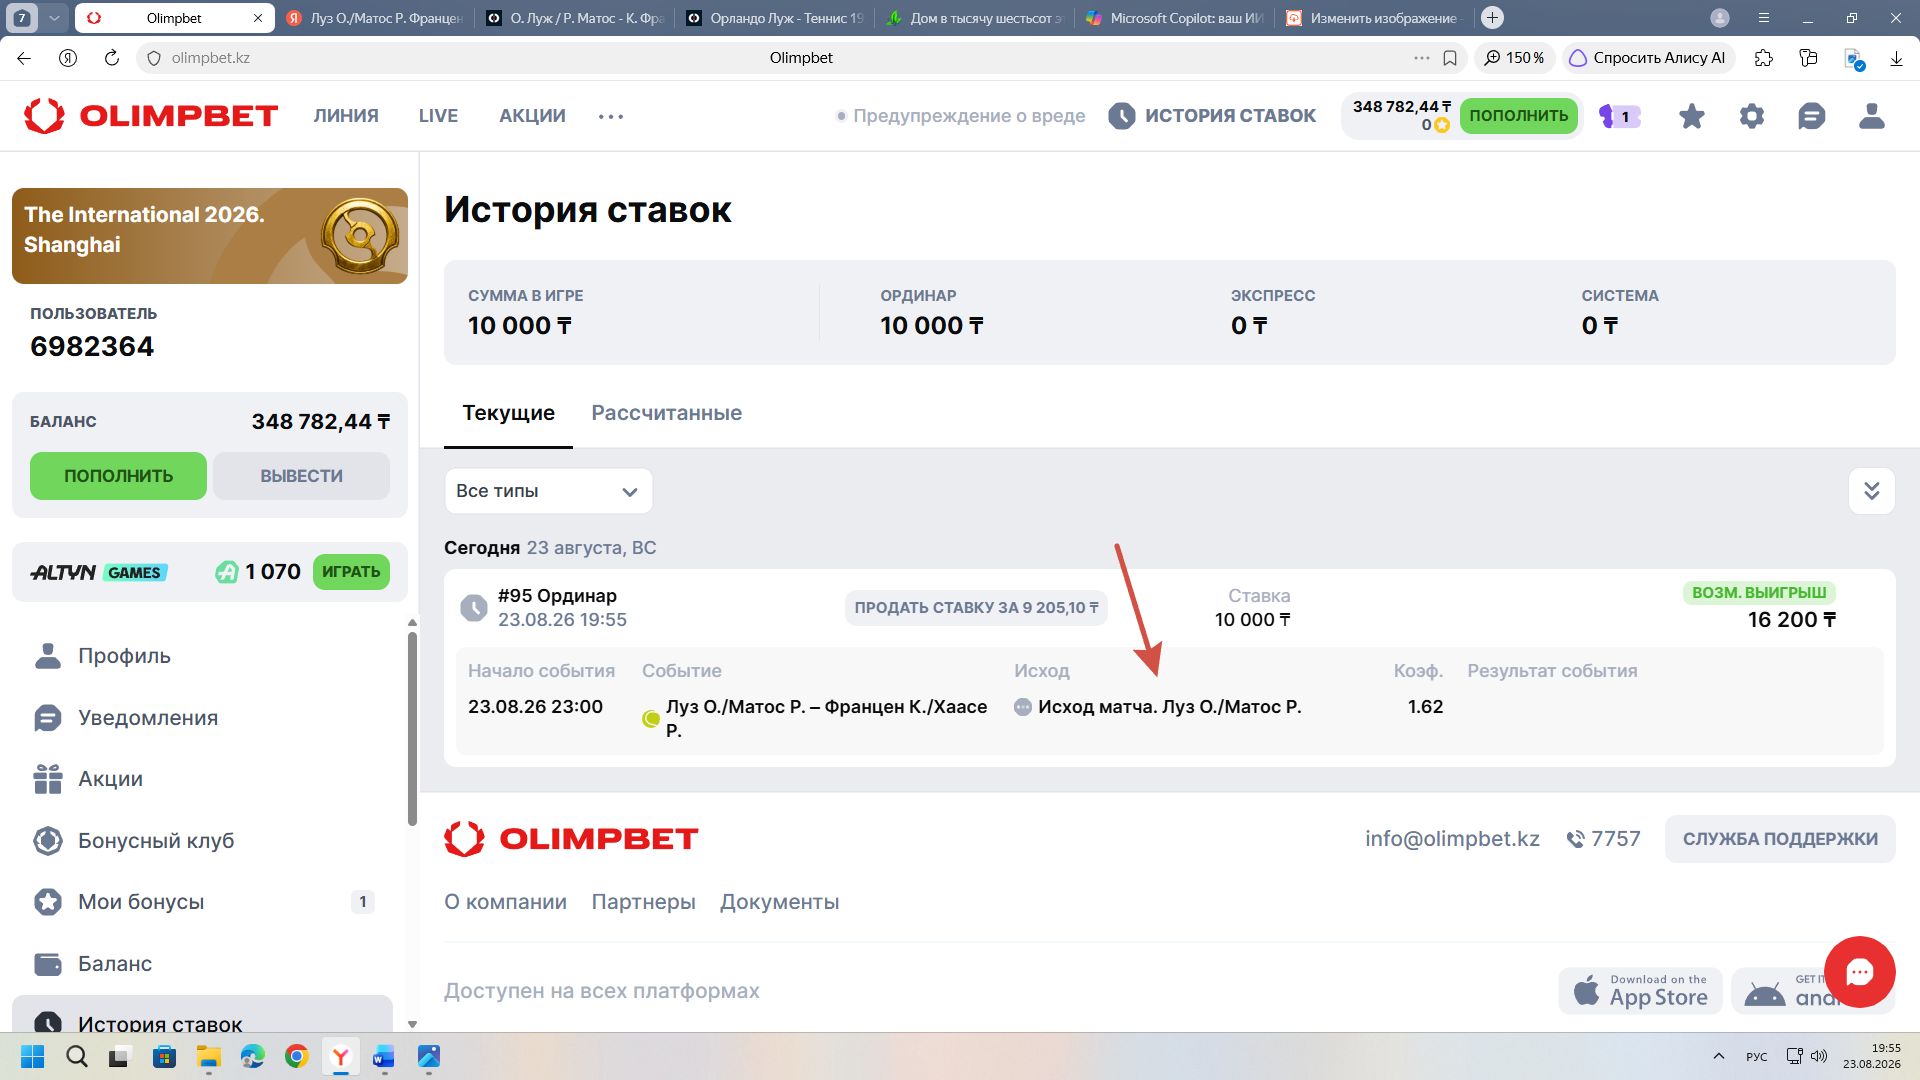This screenshot has height=1080, width=1920.
Task: Click the sidebar vertical scrollbar
Action: click(x=412, y=730)
